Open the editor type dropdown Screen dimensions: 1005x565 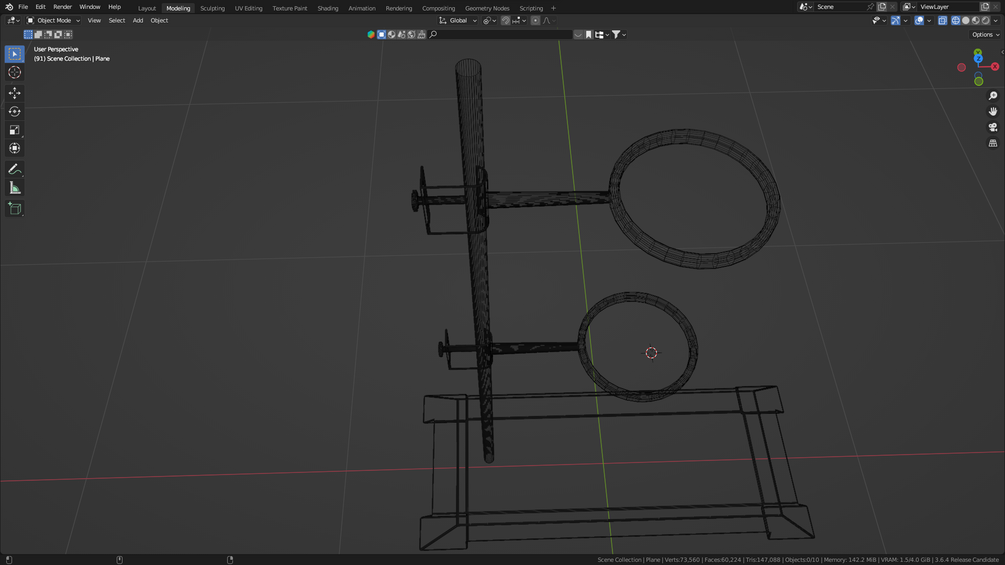13,20
